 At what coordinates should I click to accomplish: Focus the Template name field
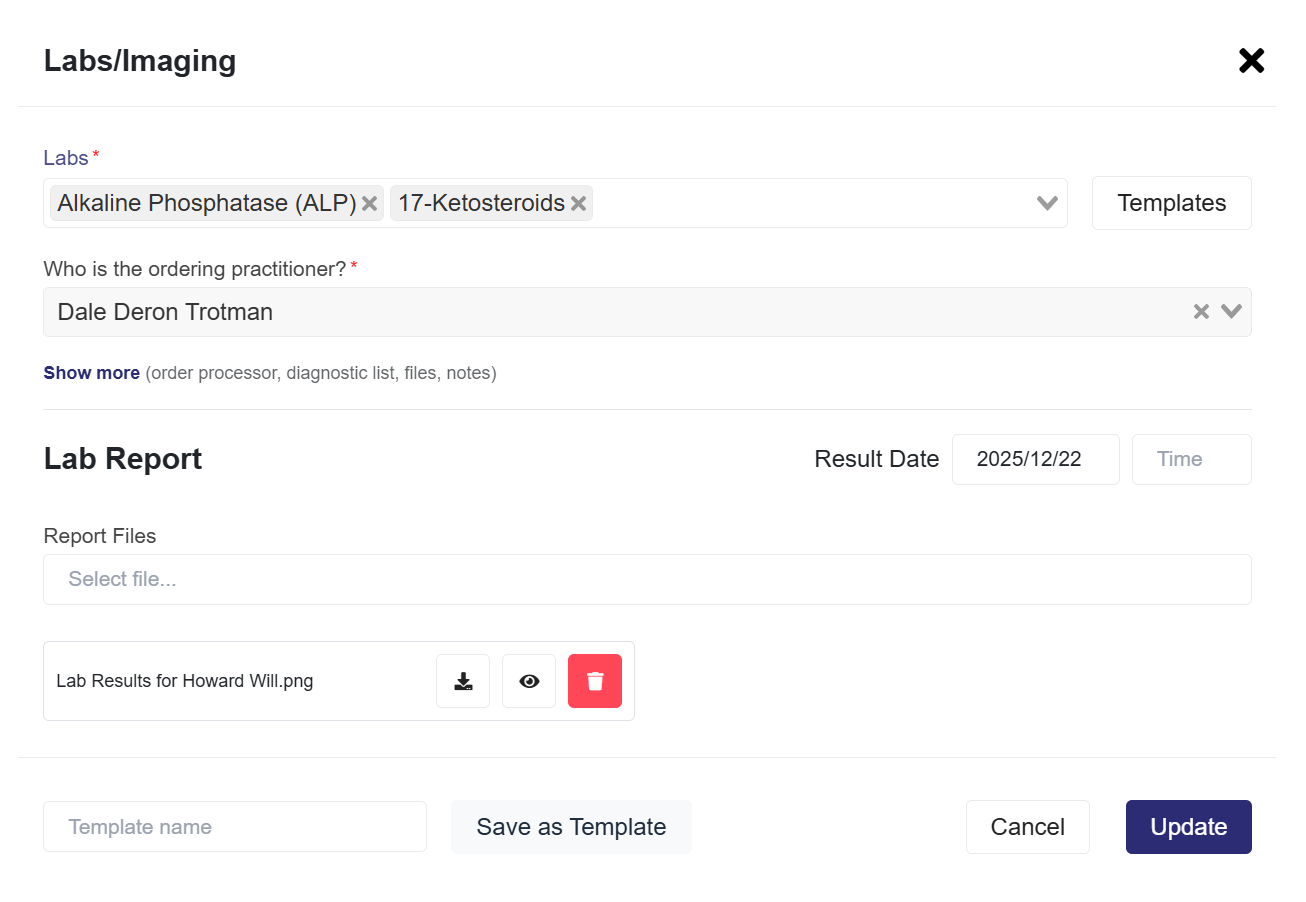pos(235,827)
